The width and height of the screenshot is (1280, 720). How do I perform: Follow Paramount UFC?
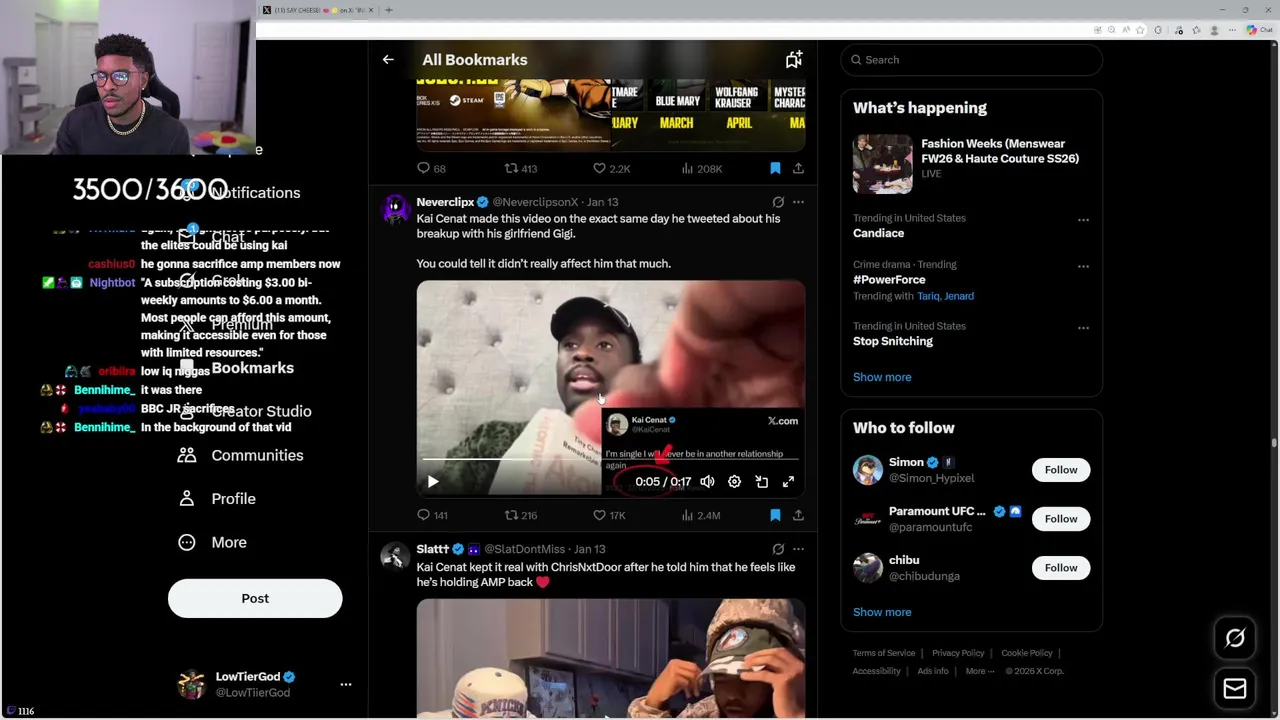pyautogui.click(x=1061, y=519)
